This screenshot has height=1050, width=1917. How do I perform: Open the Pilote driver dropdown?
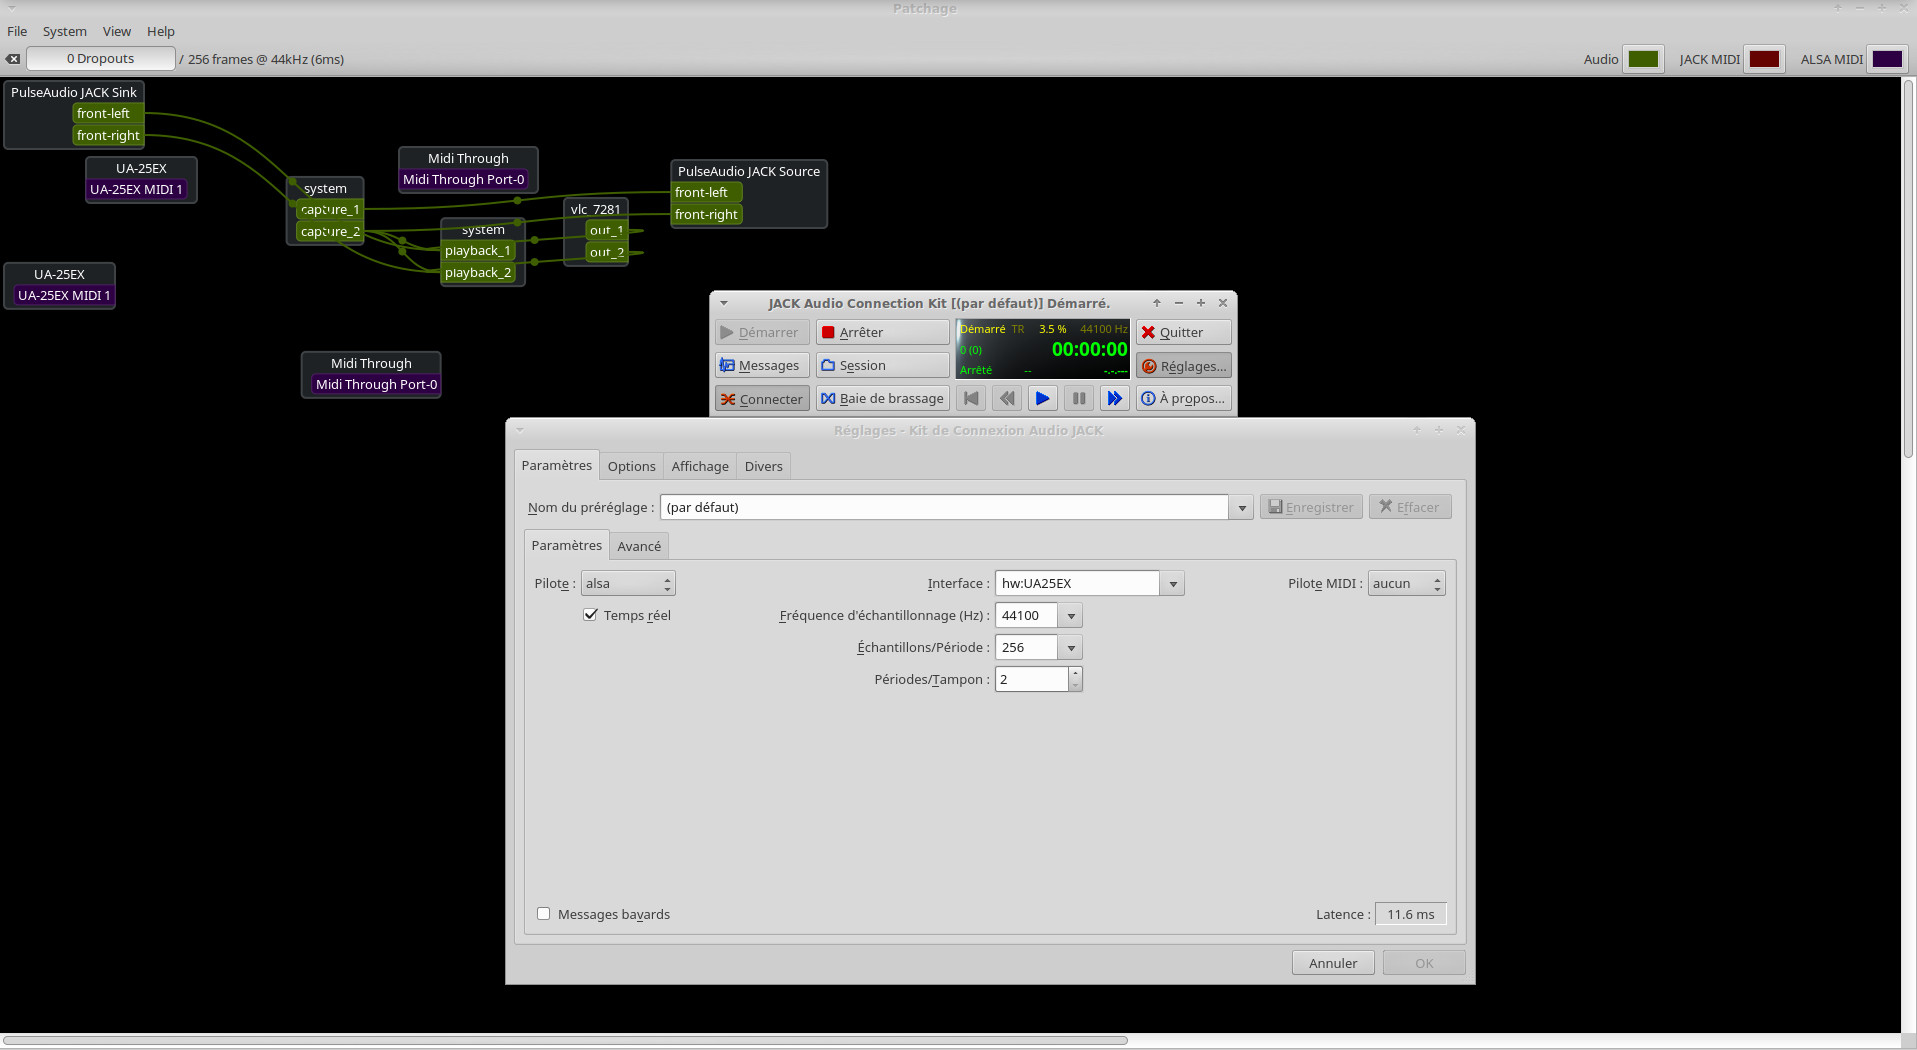[x=628, y=584]
